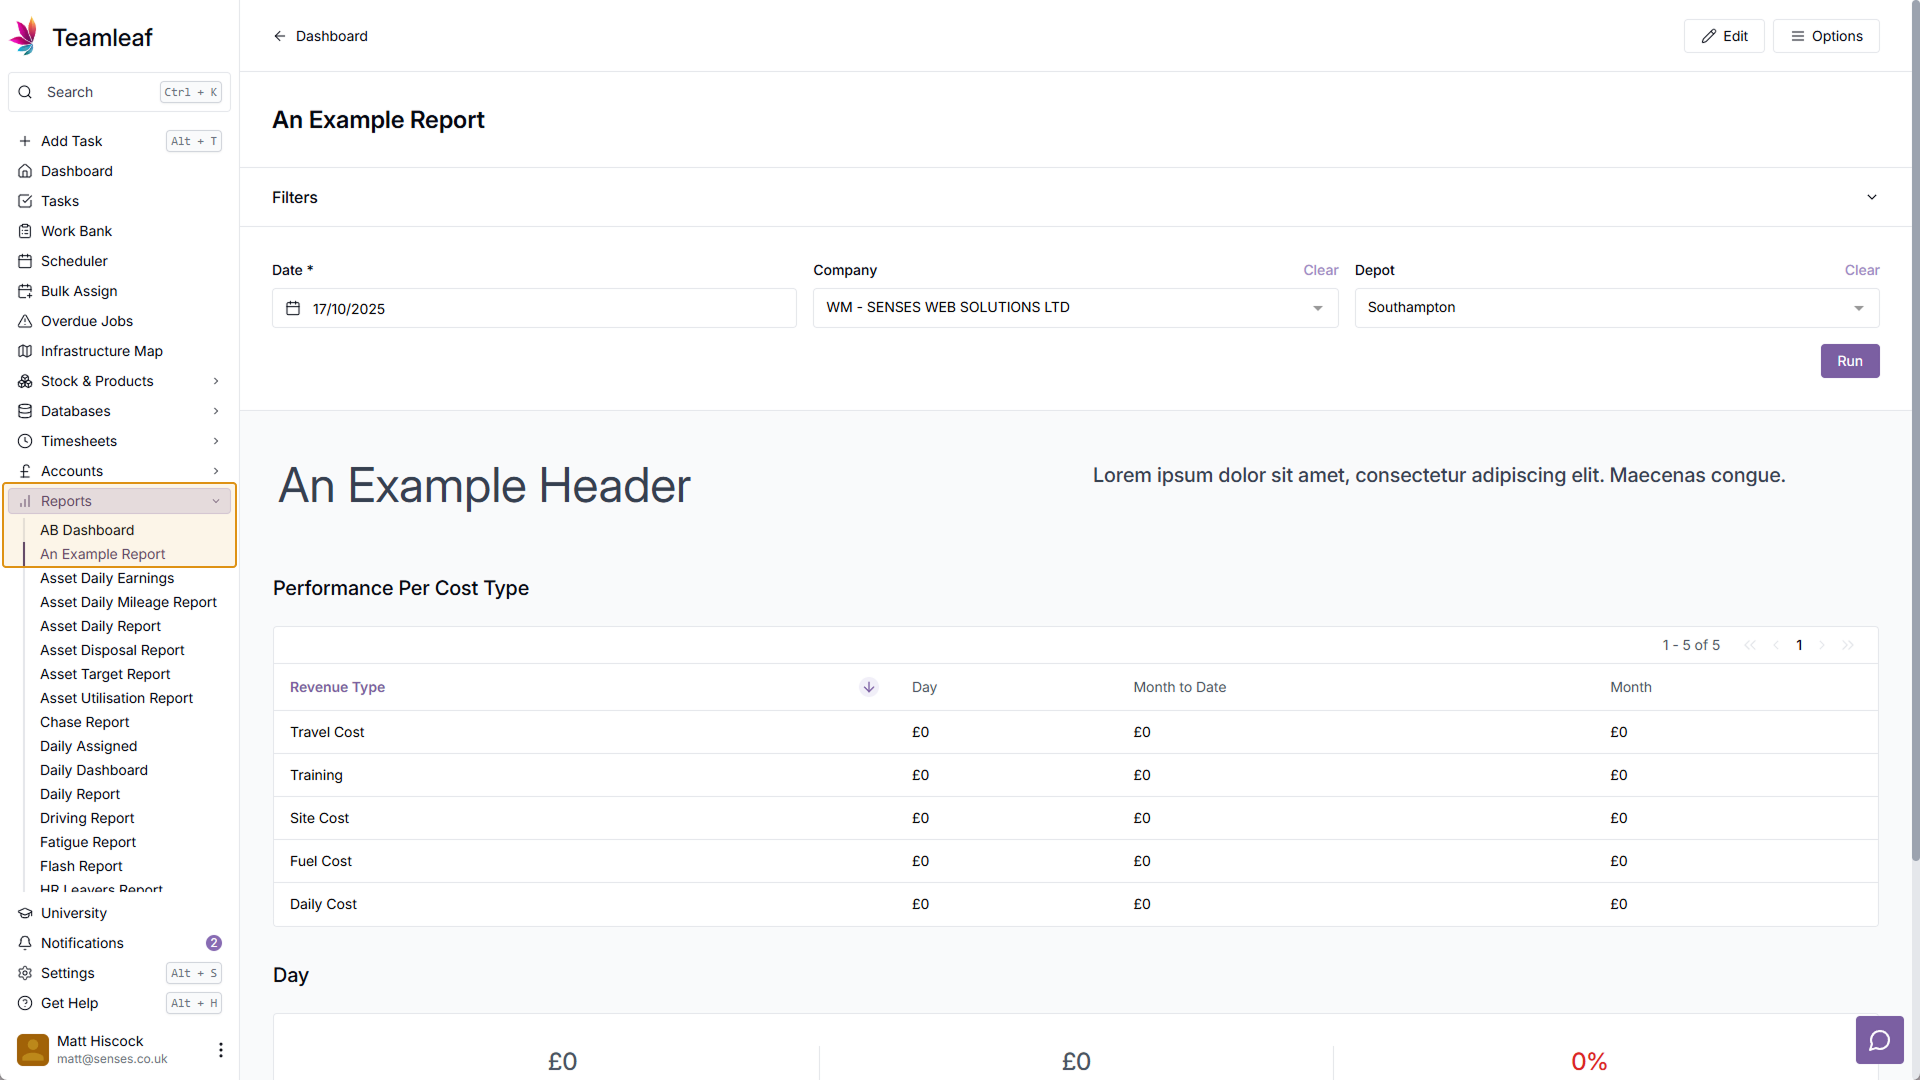This screenshot has width=1920, height=1080.
Task: Collapse the Reports menu section
Action: [x=215, y=501]
